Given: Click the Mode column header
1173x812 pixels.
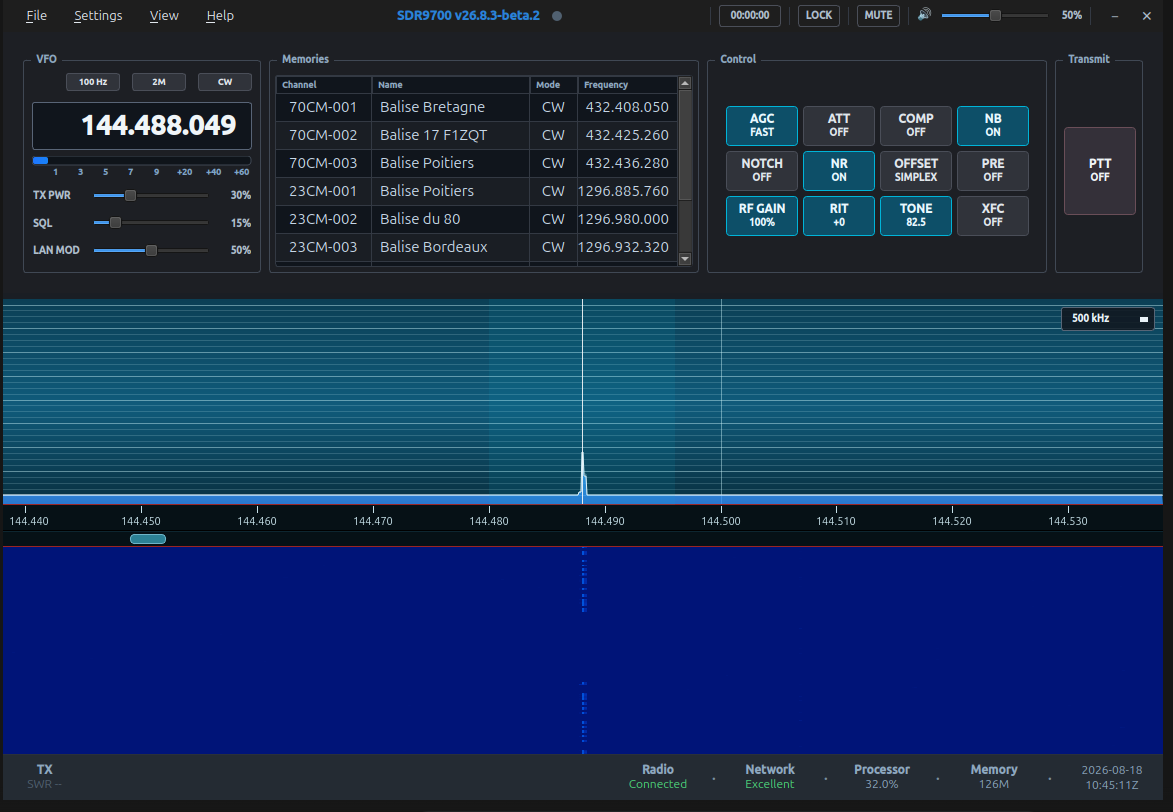Looking at the screenshot, I should click(554, 85).
